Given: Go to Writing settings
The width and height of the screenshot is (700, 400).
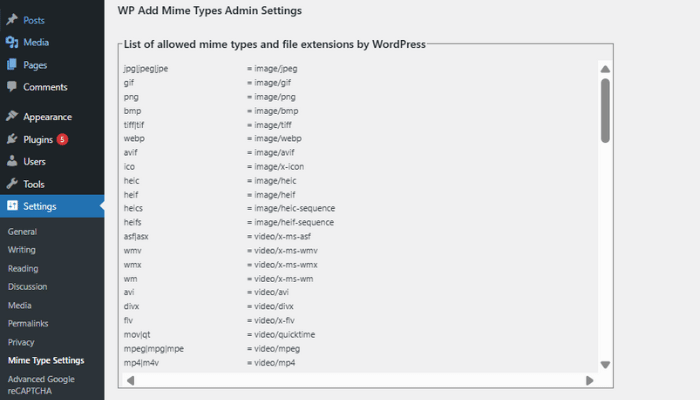Looking at the screenshot, I should click(21, 249).
